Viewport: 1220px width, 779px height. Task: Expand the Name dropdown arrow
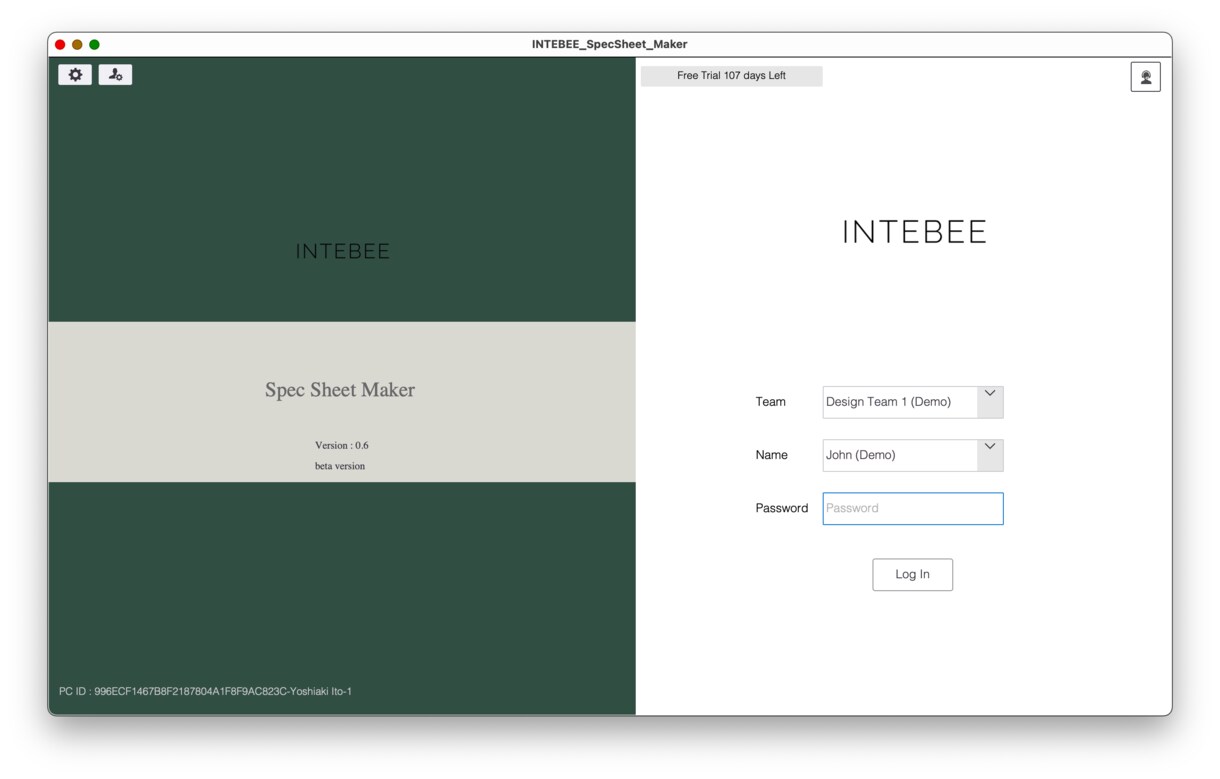point(990,455)
